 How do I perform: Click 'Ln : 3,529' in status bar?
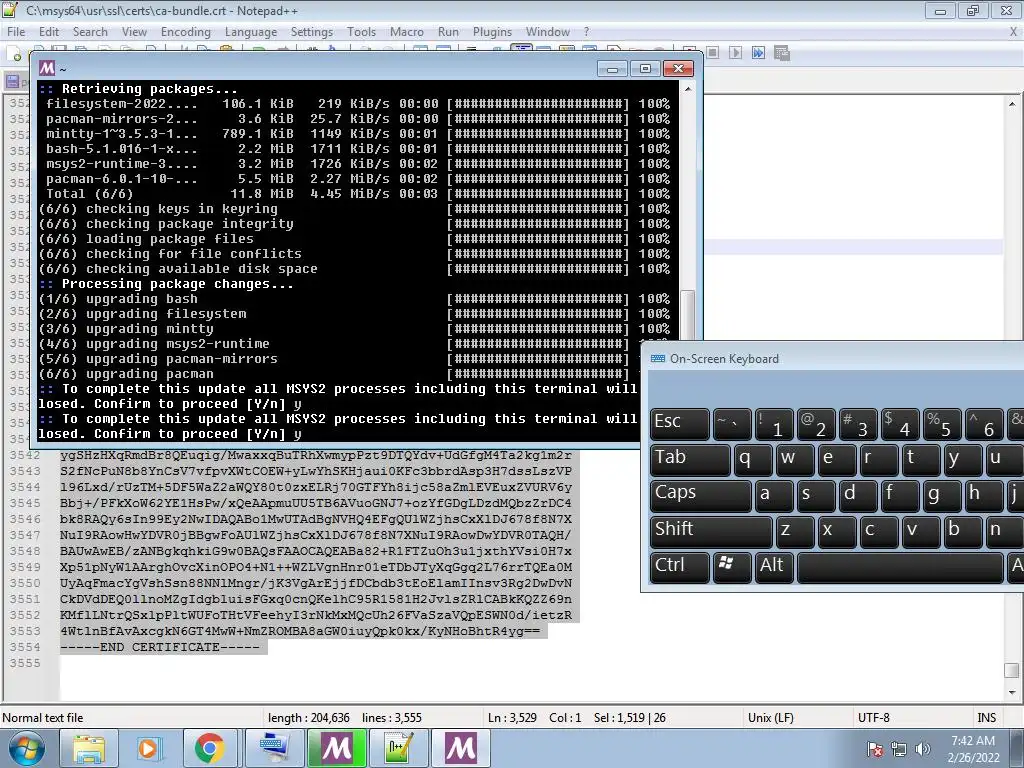[x=512, y=718]
